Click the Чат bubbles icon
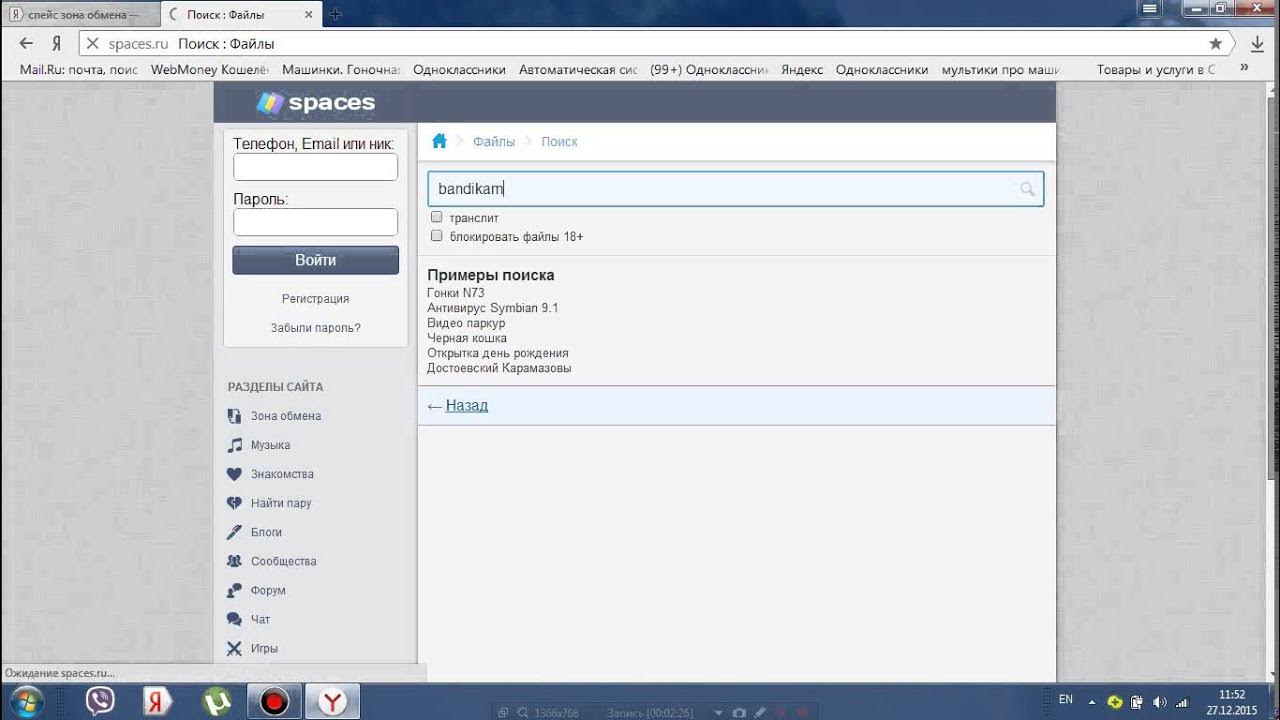 pyautogui.click(x=234, y=619)
